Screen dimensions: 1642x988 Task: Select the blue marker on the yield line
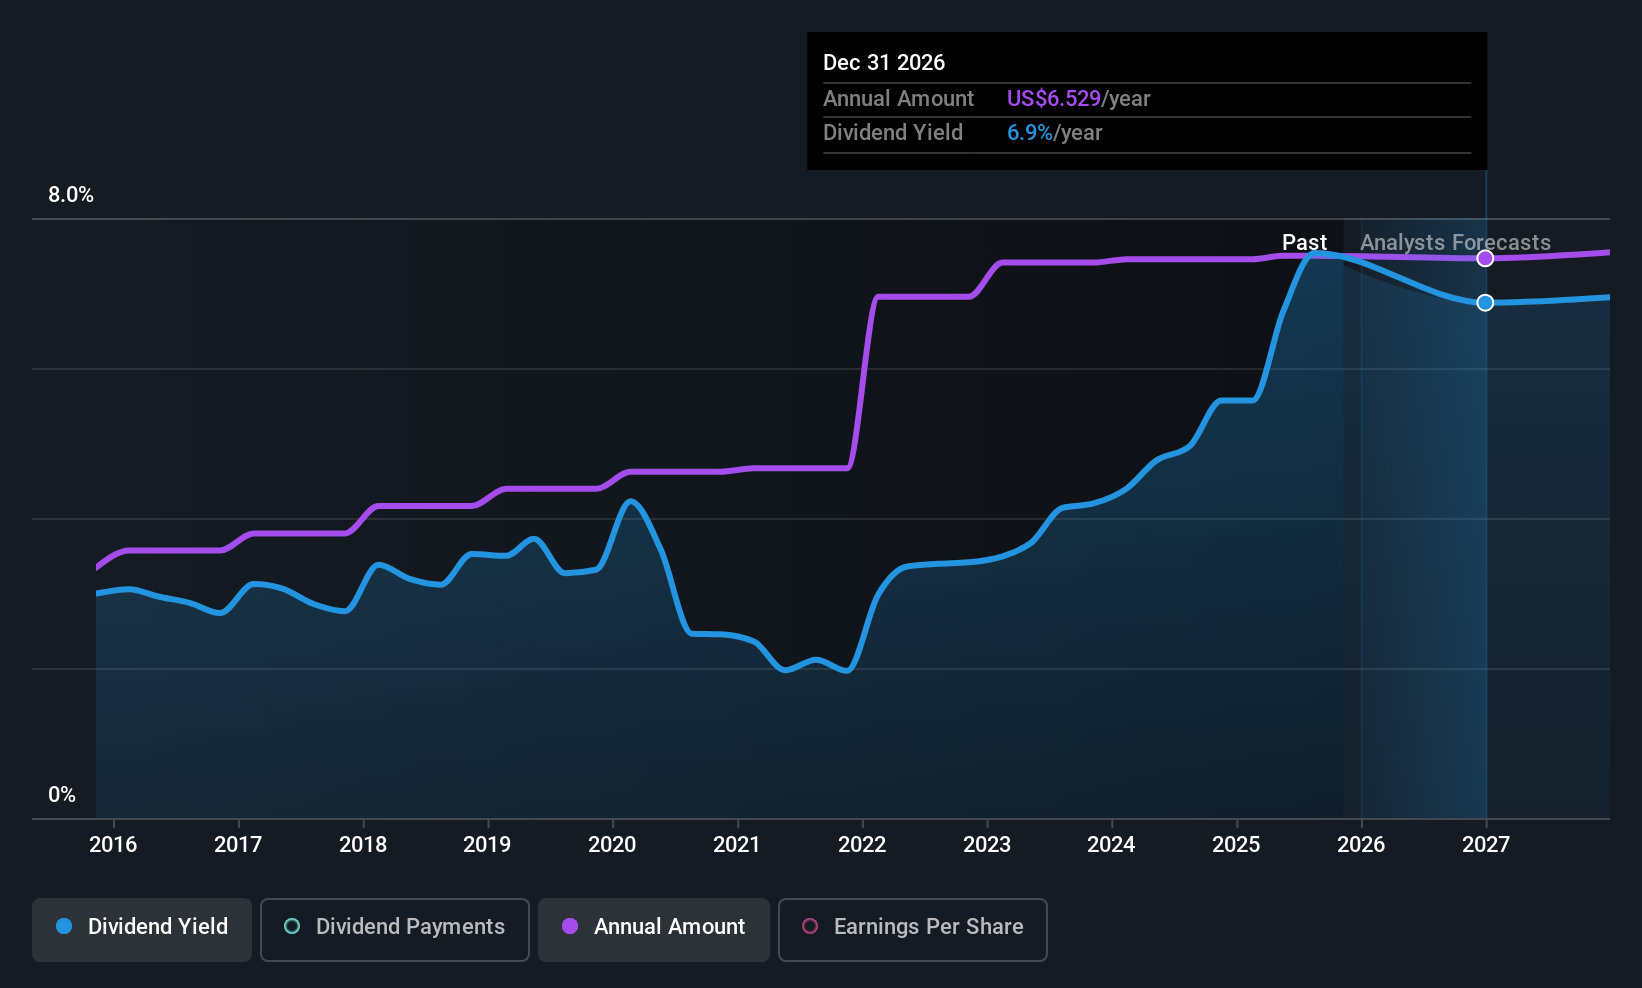[x=1485, y=302]
